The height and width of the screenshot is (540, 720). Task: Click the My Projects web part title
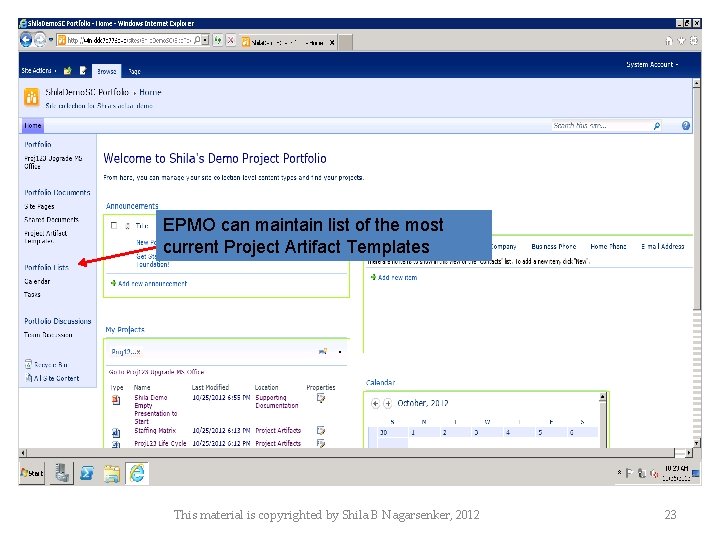click(125, 330)
